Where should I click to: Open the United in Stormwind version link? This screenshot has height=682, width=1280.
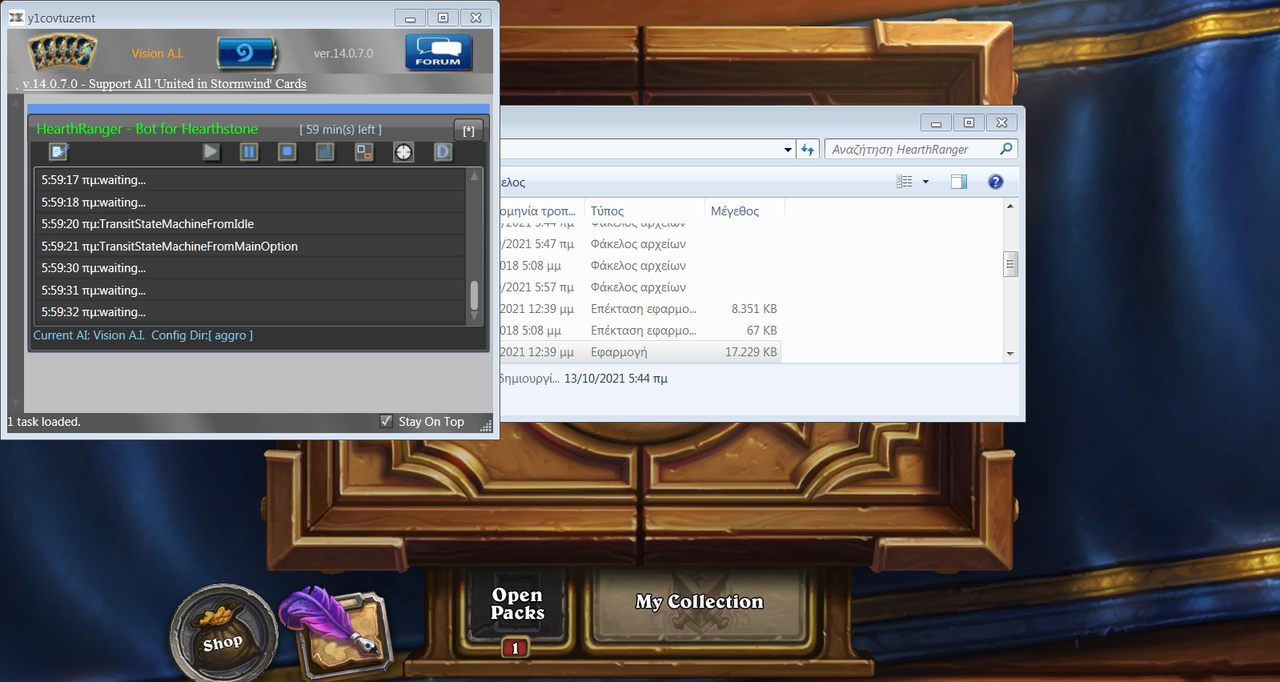coord(164,84)
